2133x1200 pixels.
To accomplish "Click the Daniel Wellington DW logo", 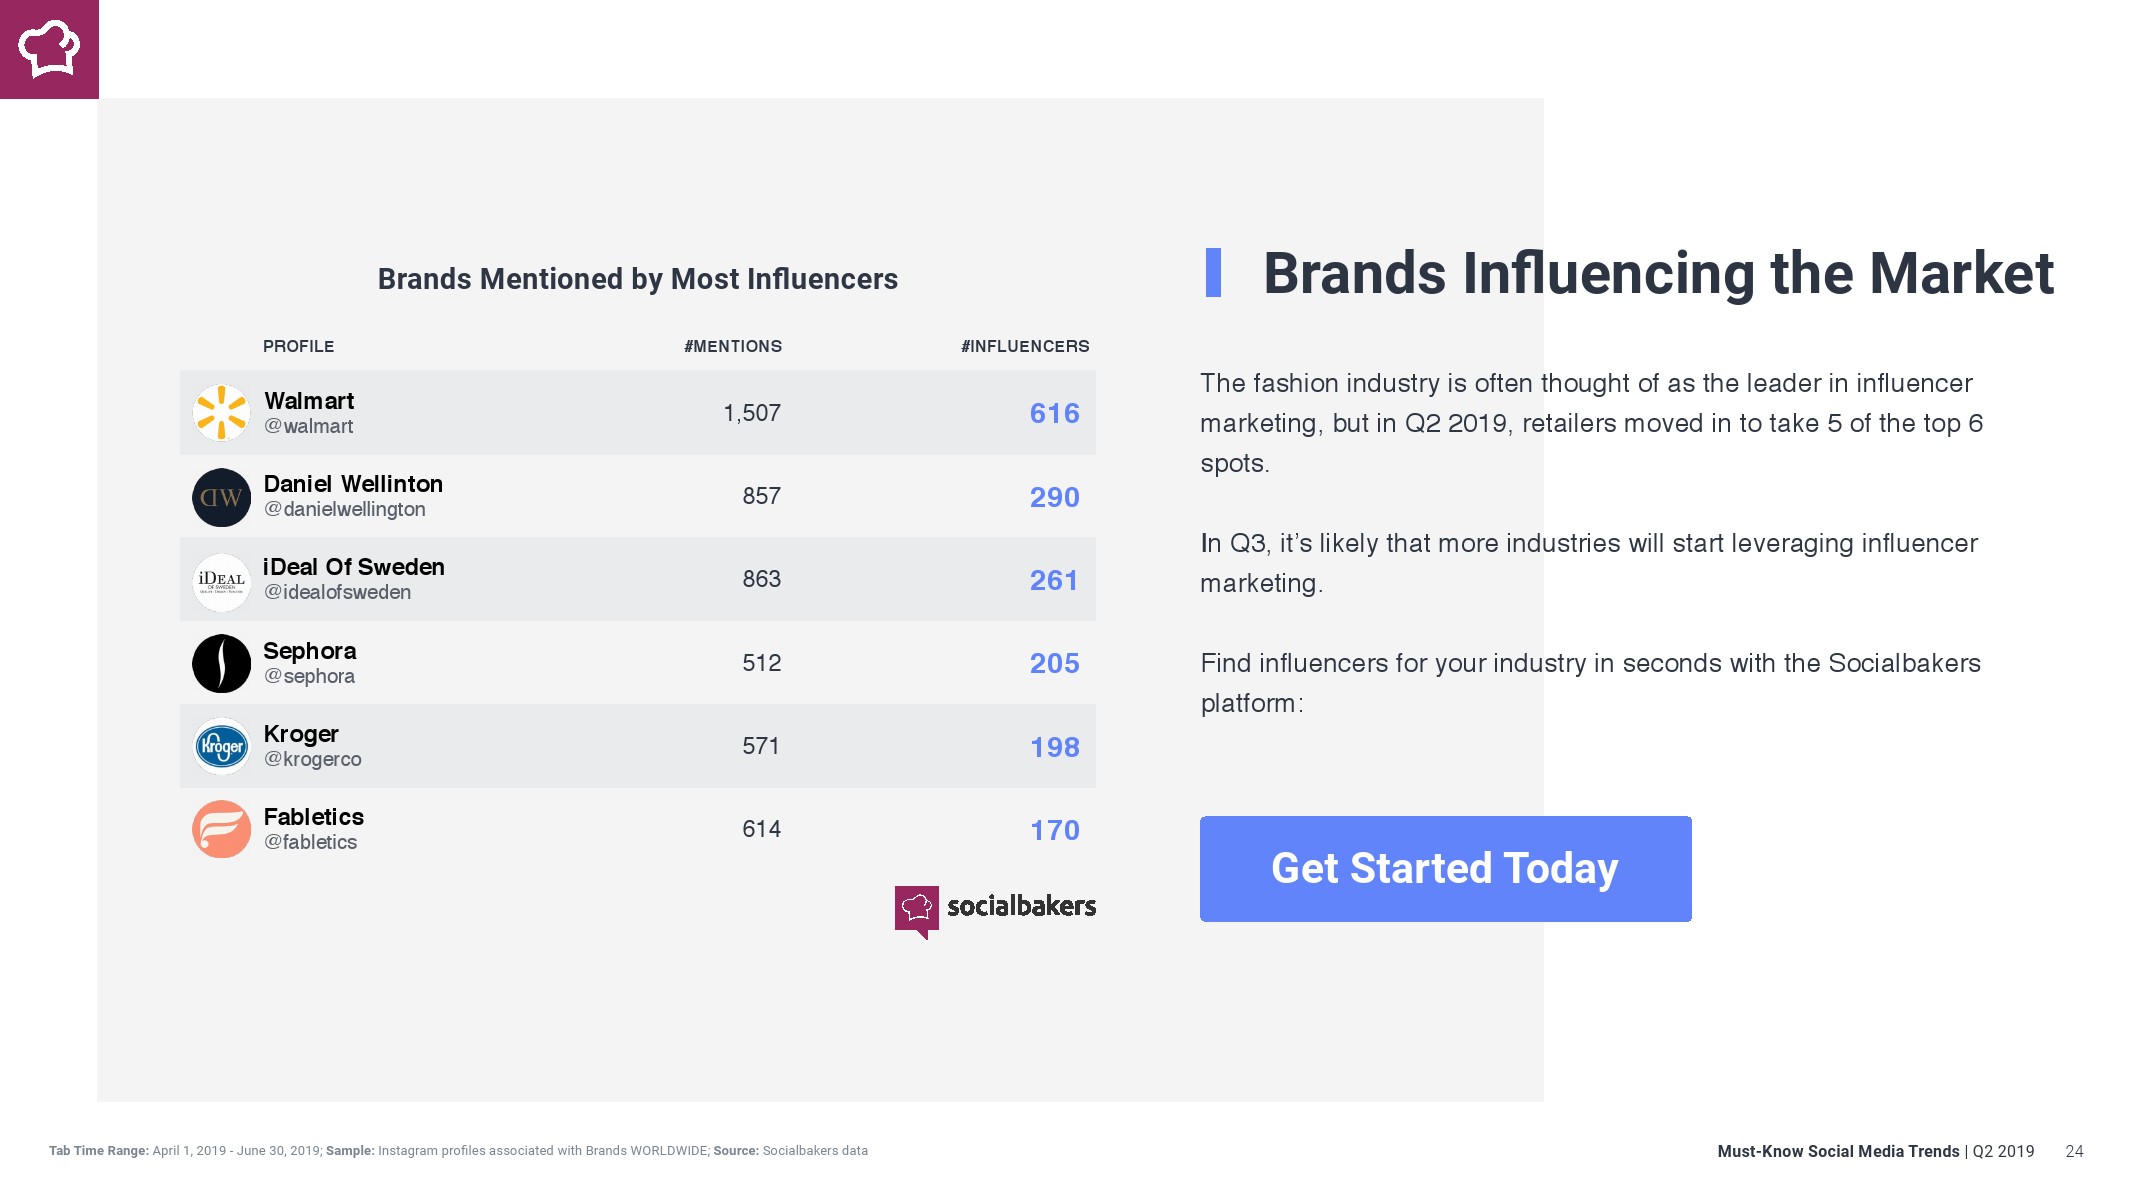I will 221,497.
